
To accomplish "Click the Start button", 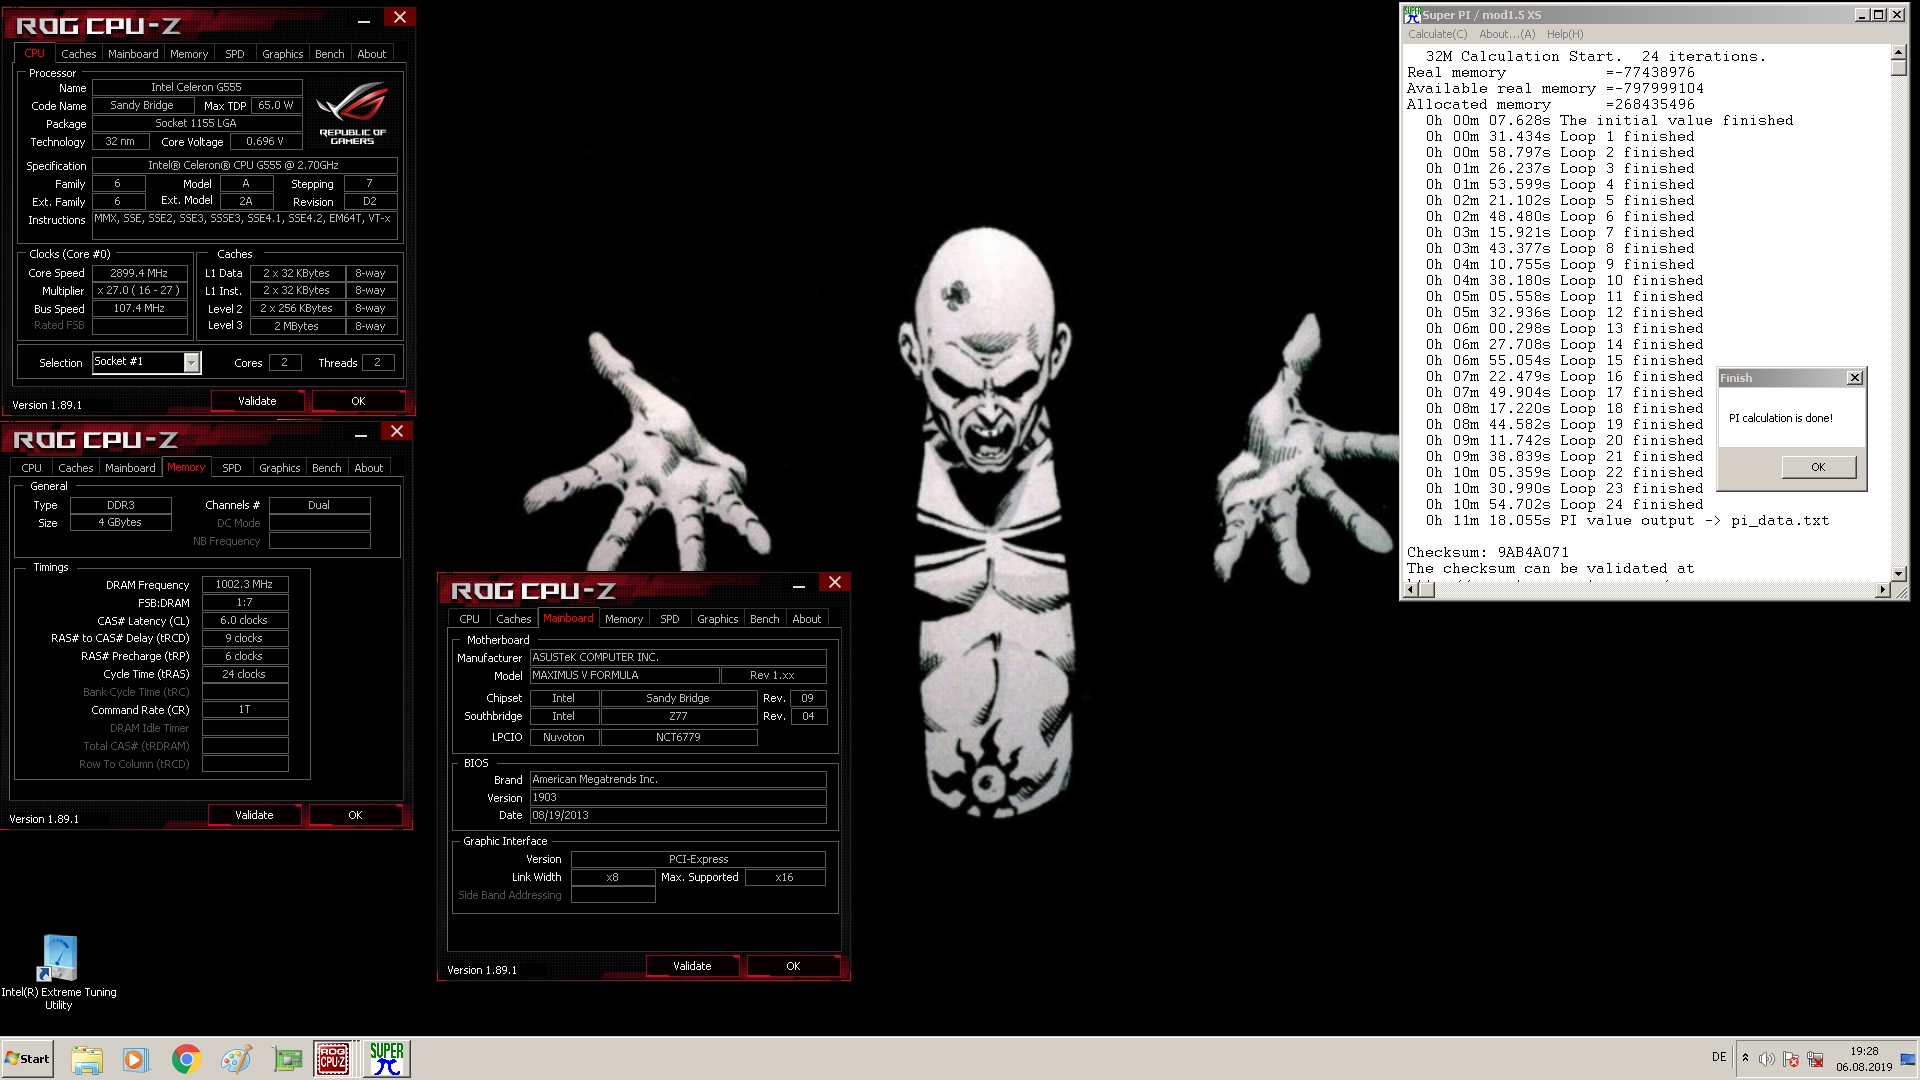I will pos(27,1059).
